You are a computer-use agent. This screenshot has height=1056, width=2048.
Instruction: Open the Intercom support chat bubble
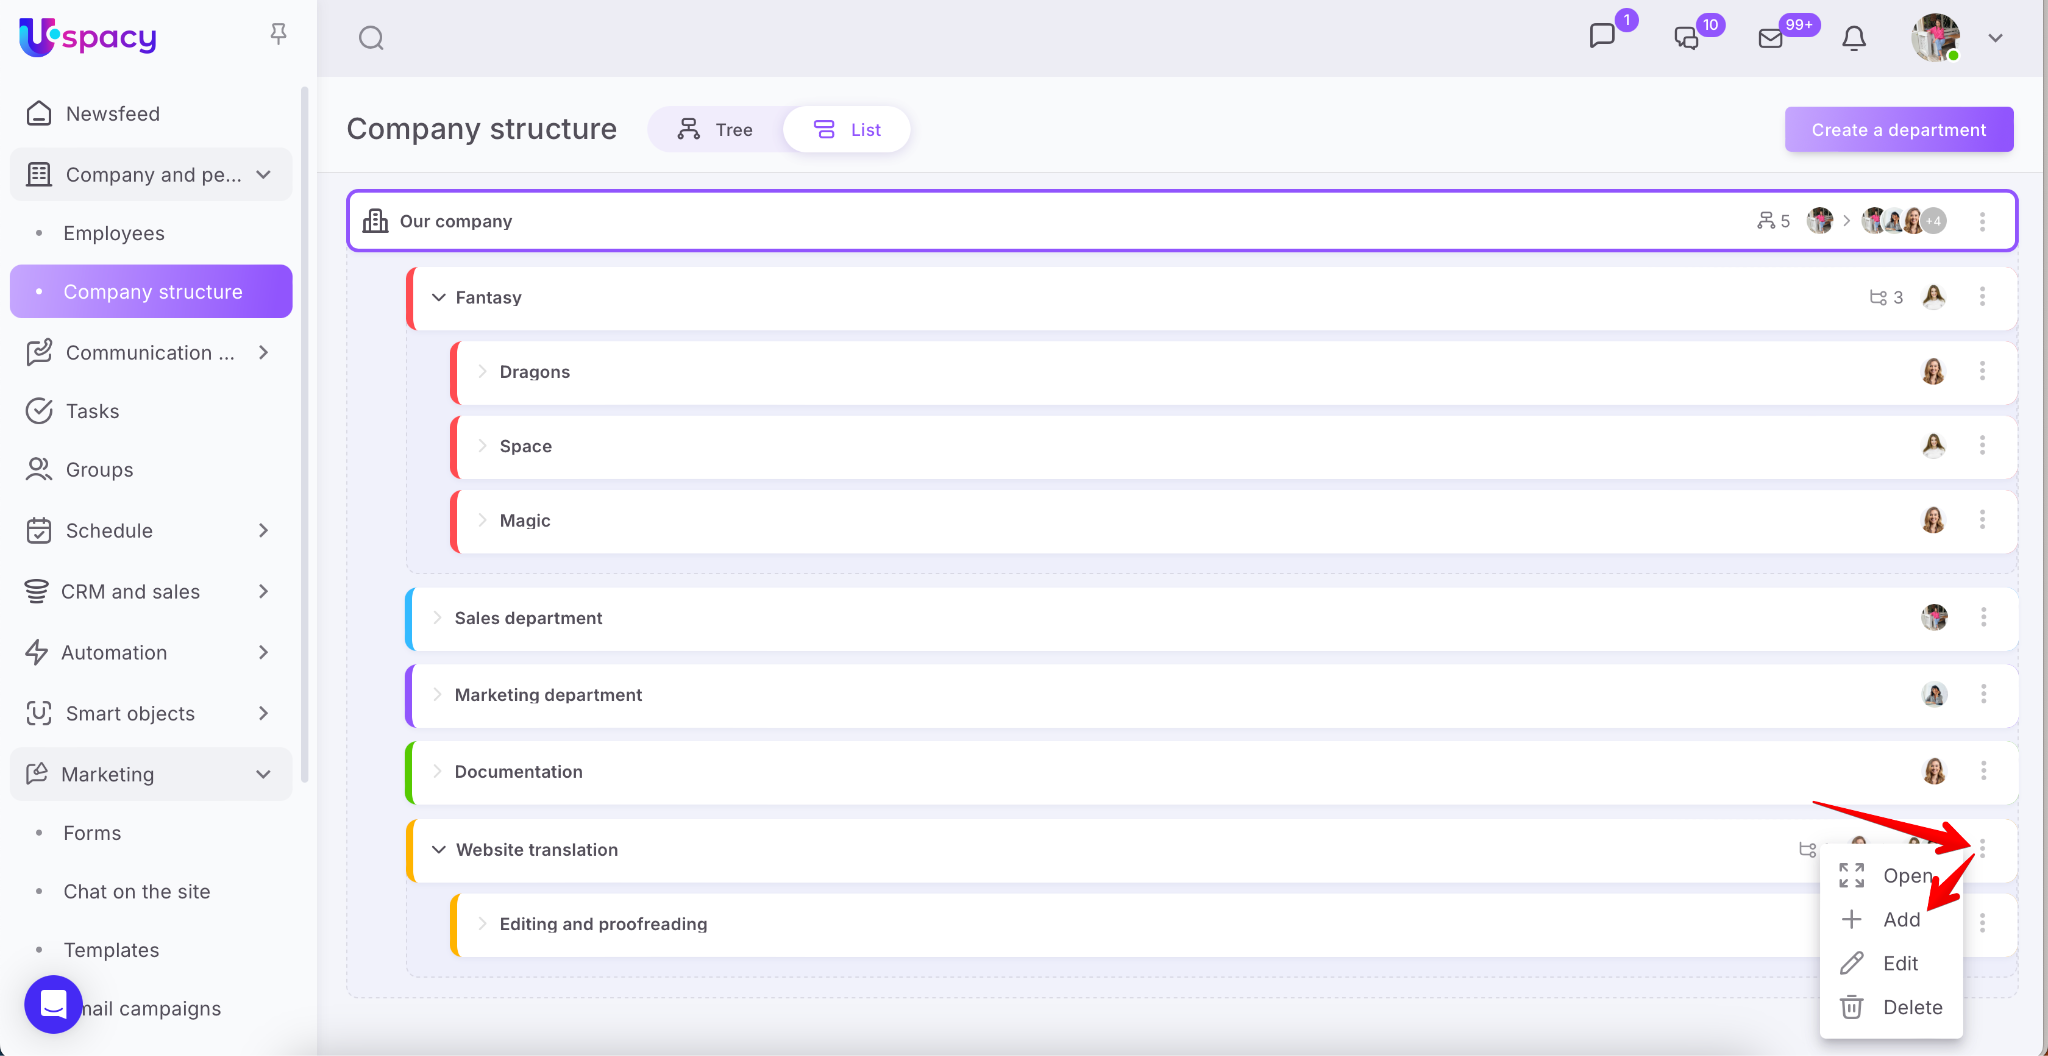53,1003
